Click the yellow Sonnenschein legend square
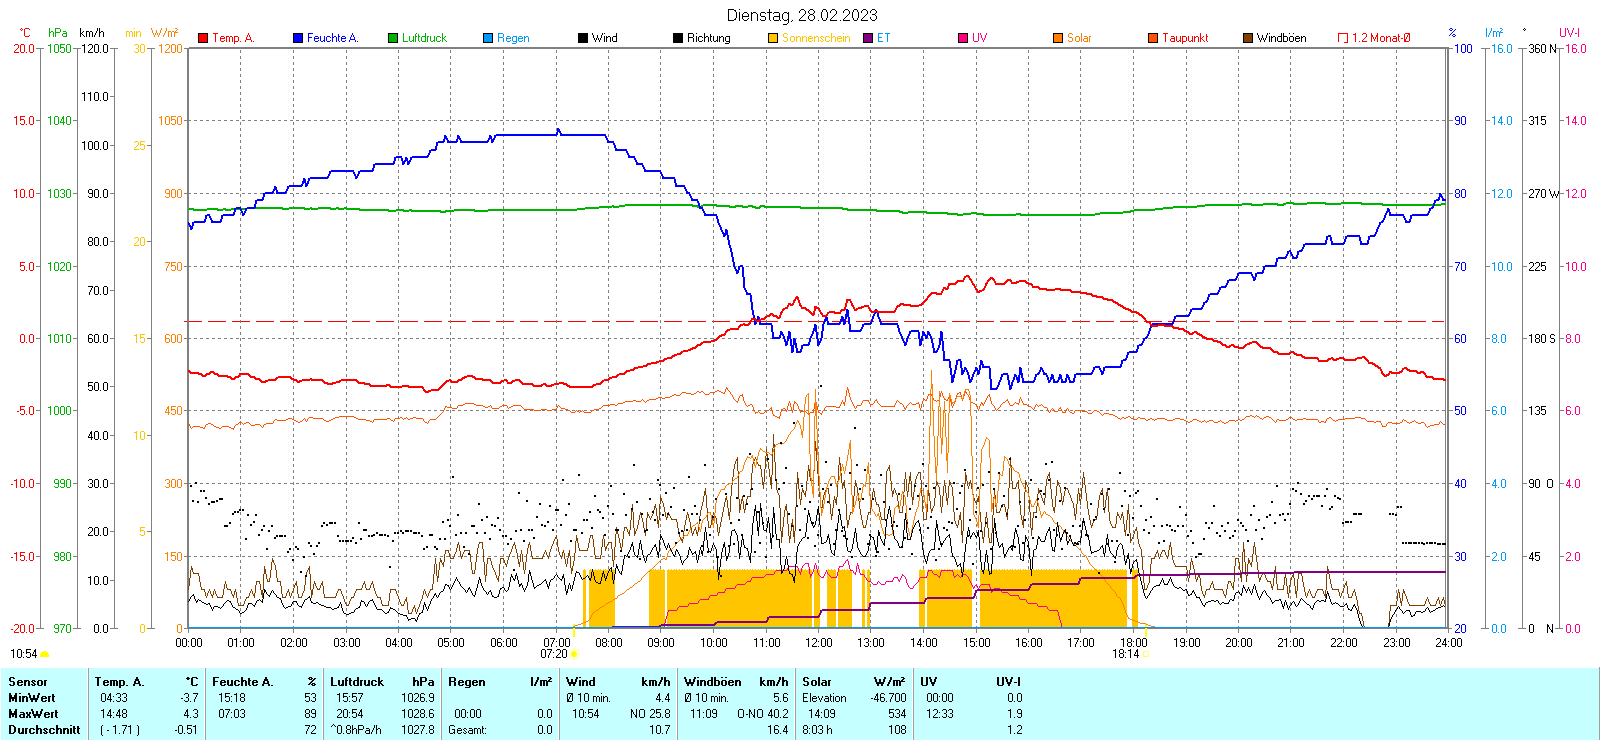 click(x=773, y=38)
